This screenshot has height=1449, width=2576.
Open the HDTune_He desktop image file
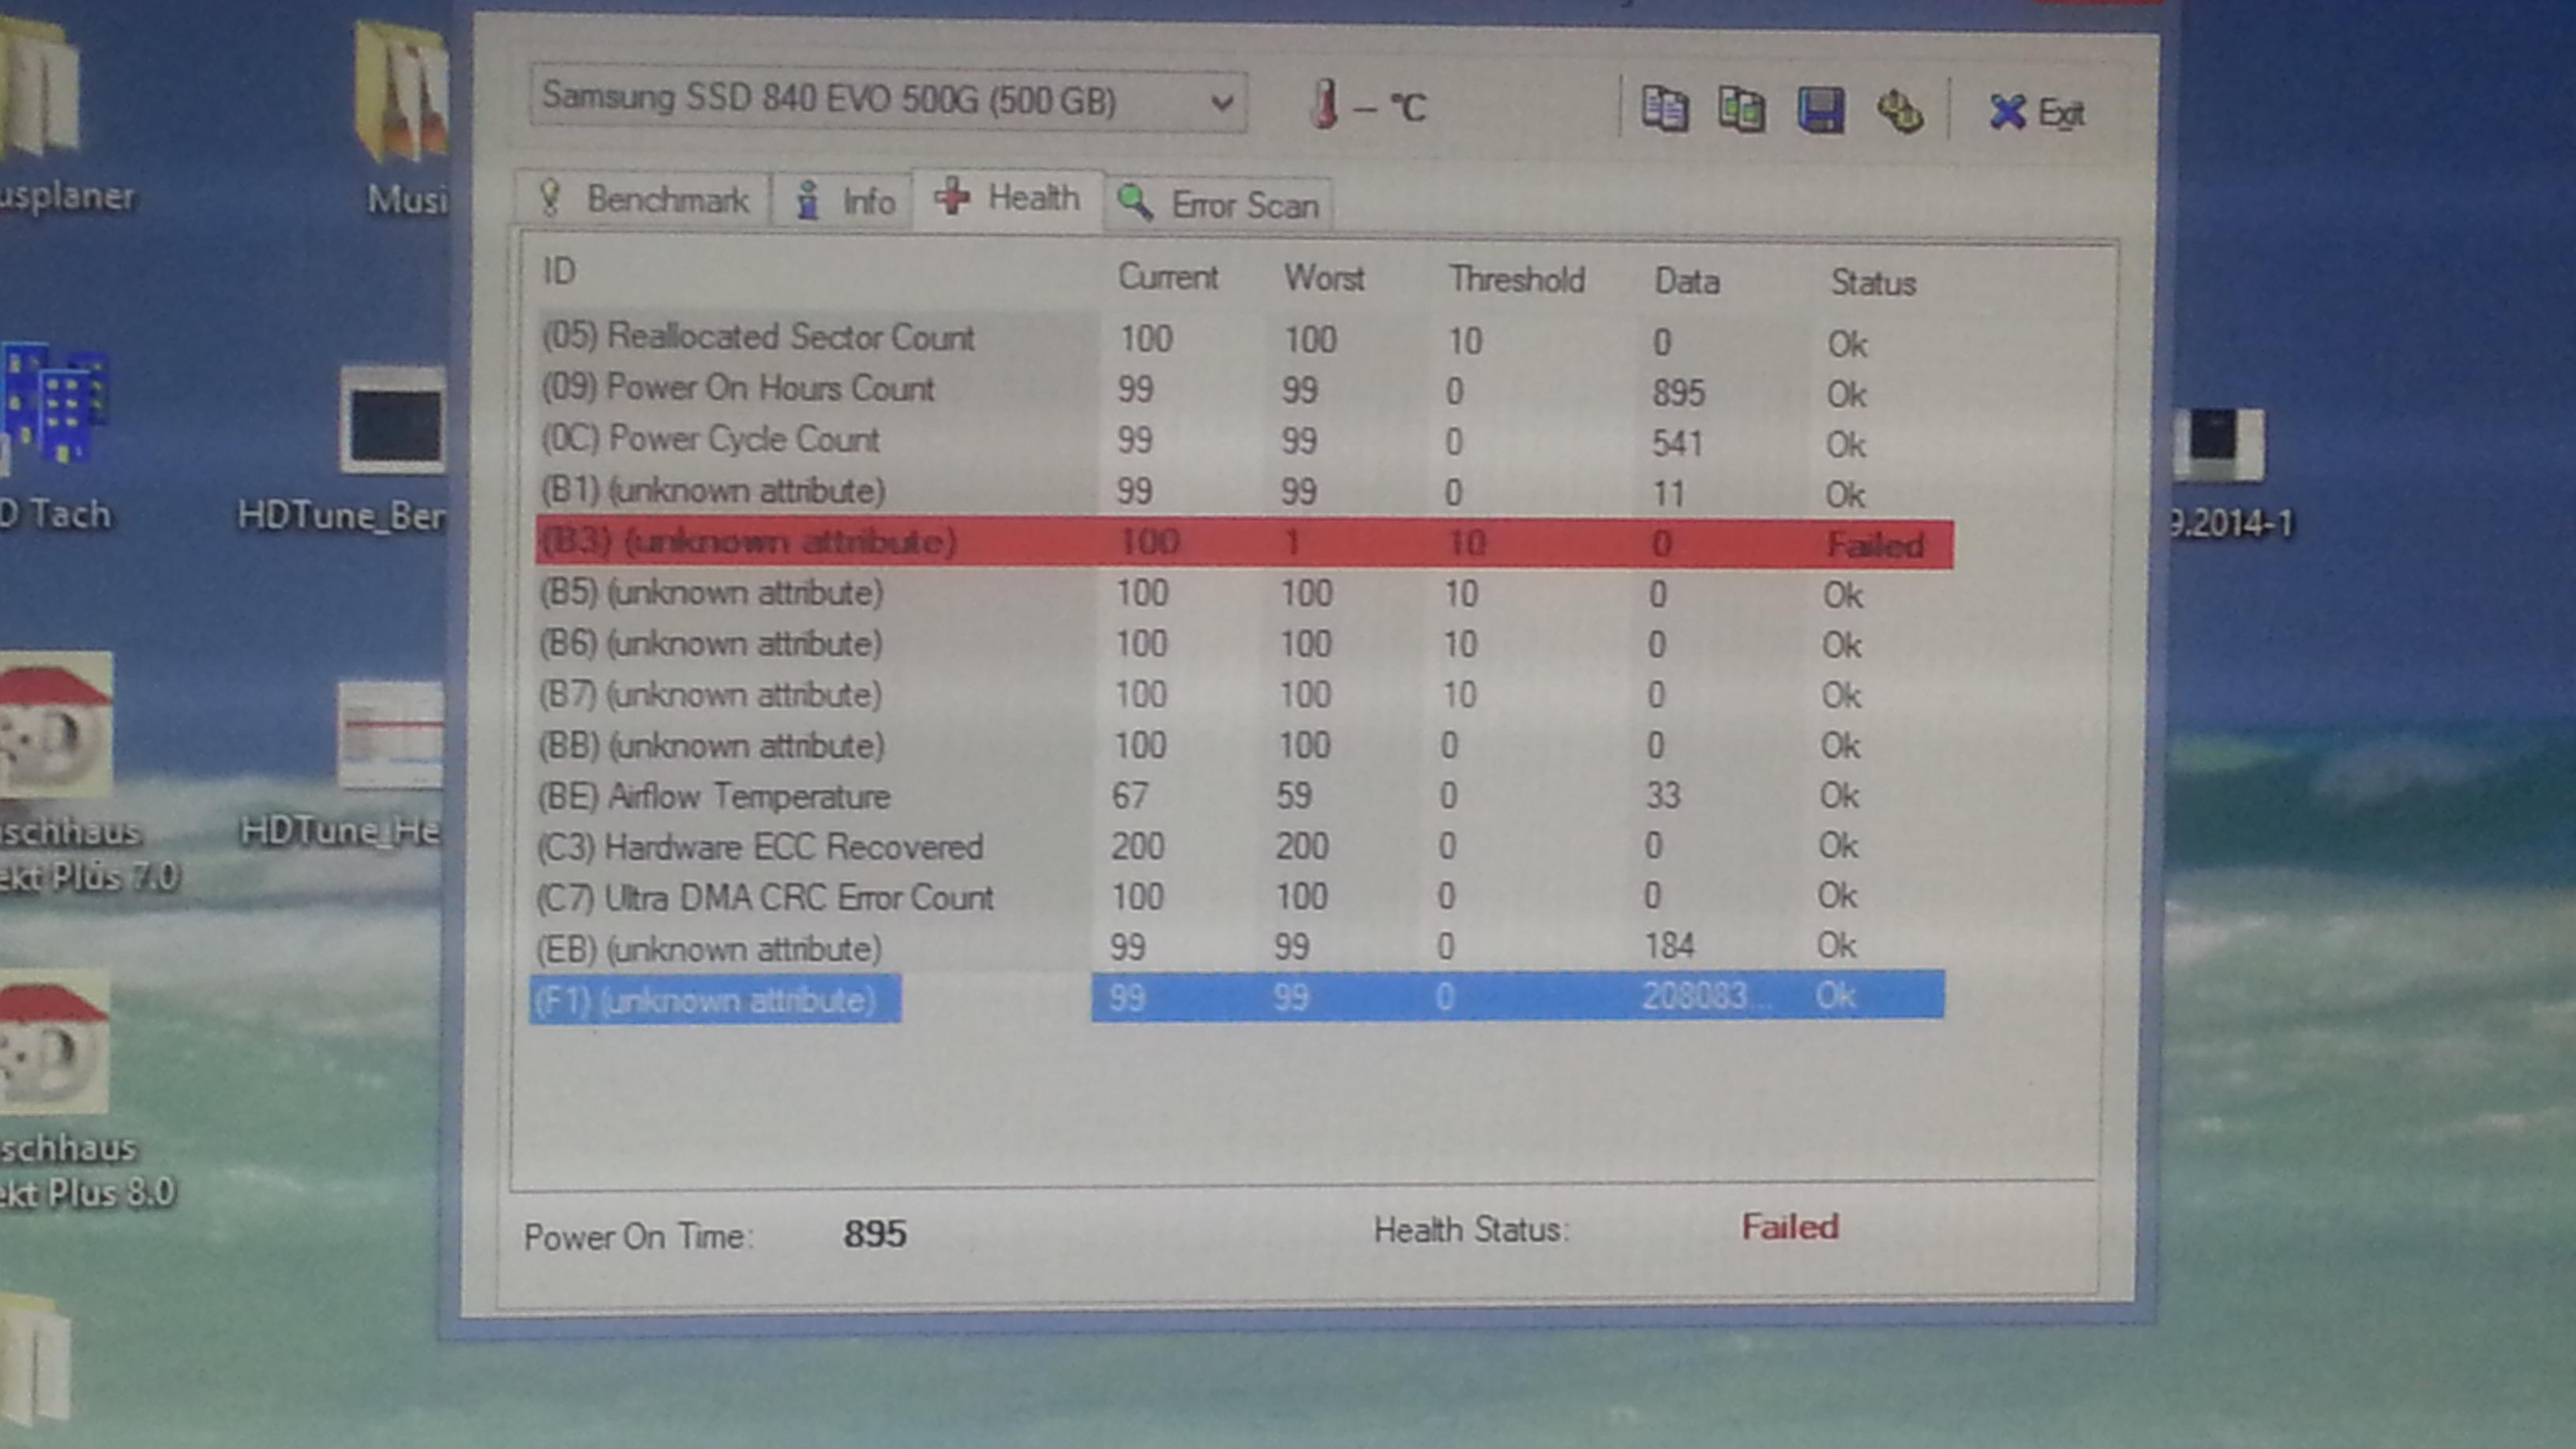coord(390,735)
